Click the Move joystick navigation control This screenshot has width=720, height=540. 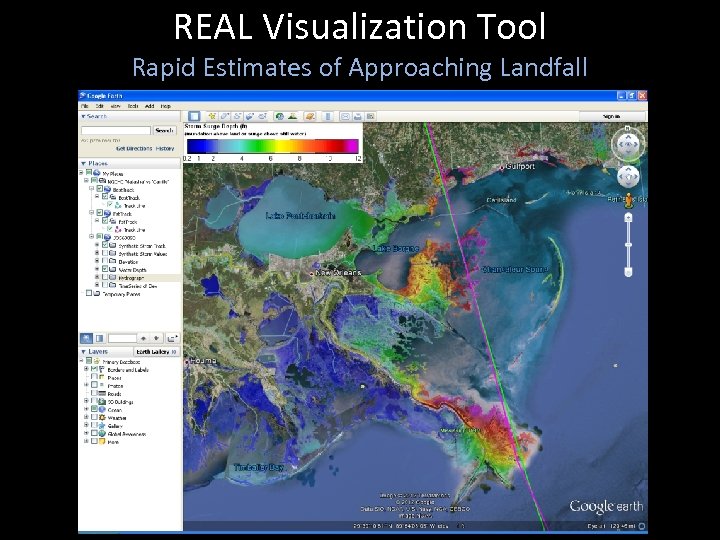(628, 176)
